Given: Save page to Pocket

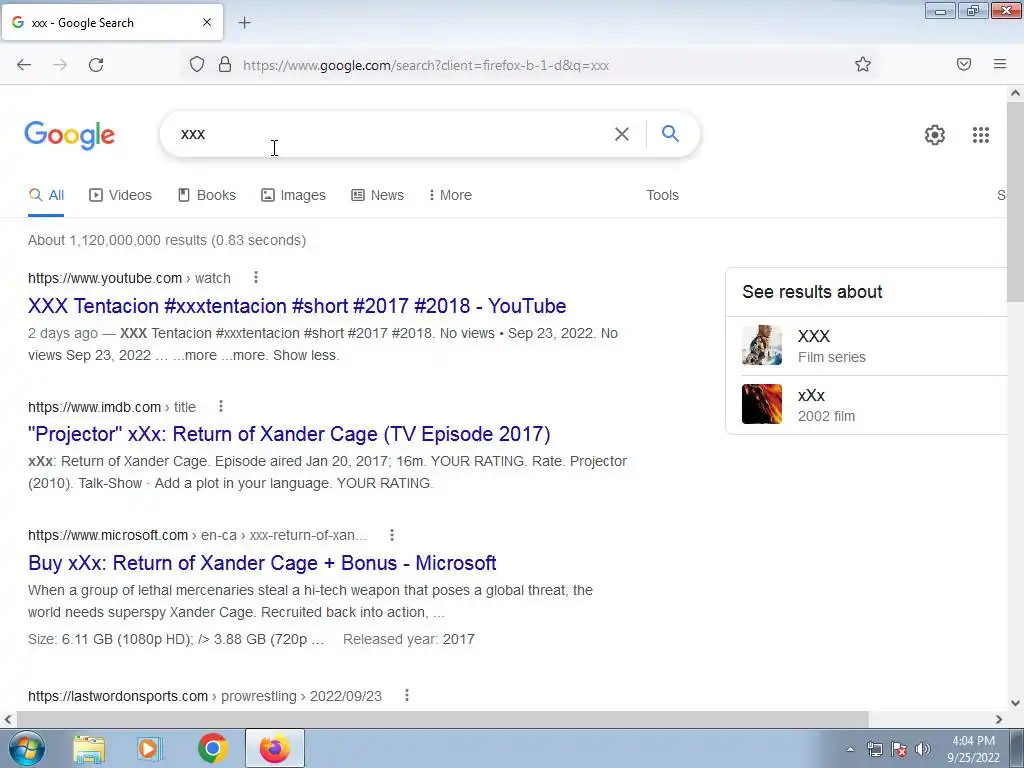Looking at the screenshot, I should coord(964,64).
